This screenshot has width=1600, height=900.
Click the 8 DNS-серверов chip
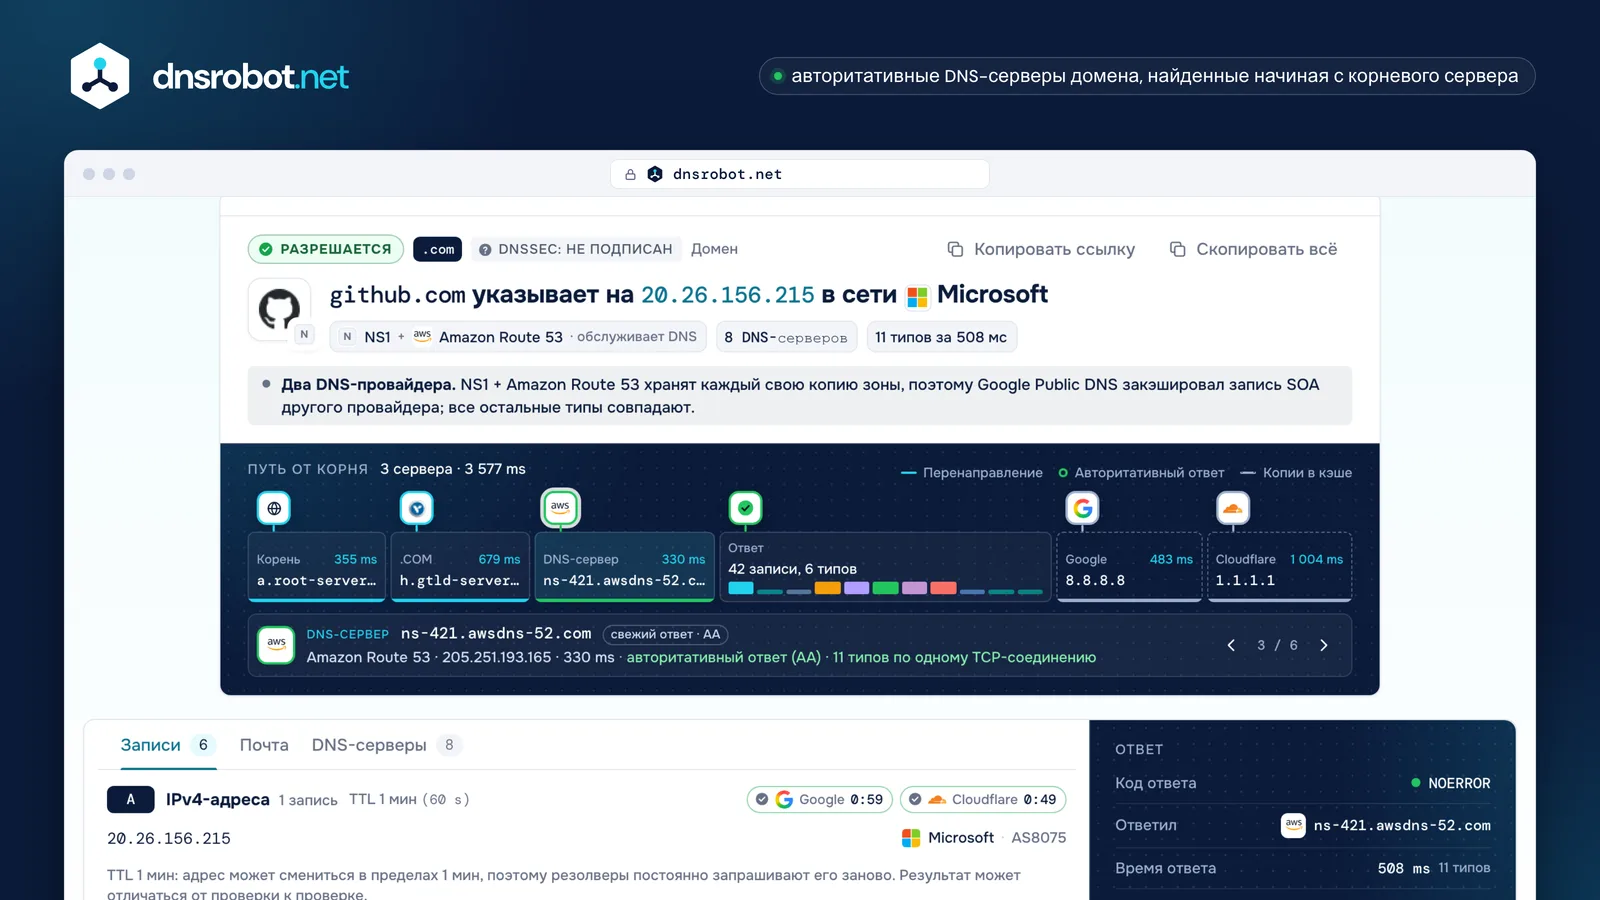point(786,337)
